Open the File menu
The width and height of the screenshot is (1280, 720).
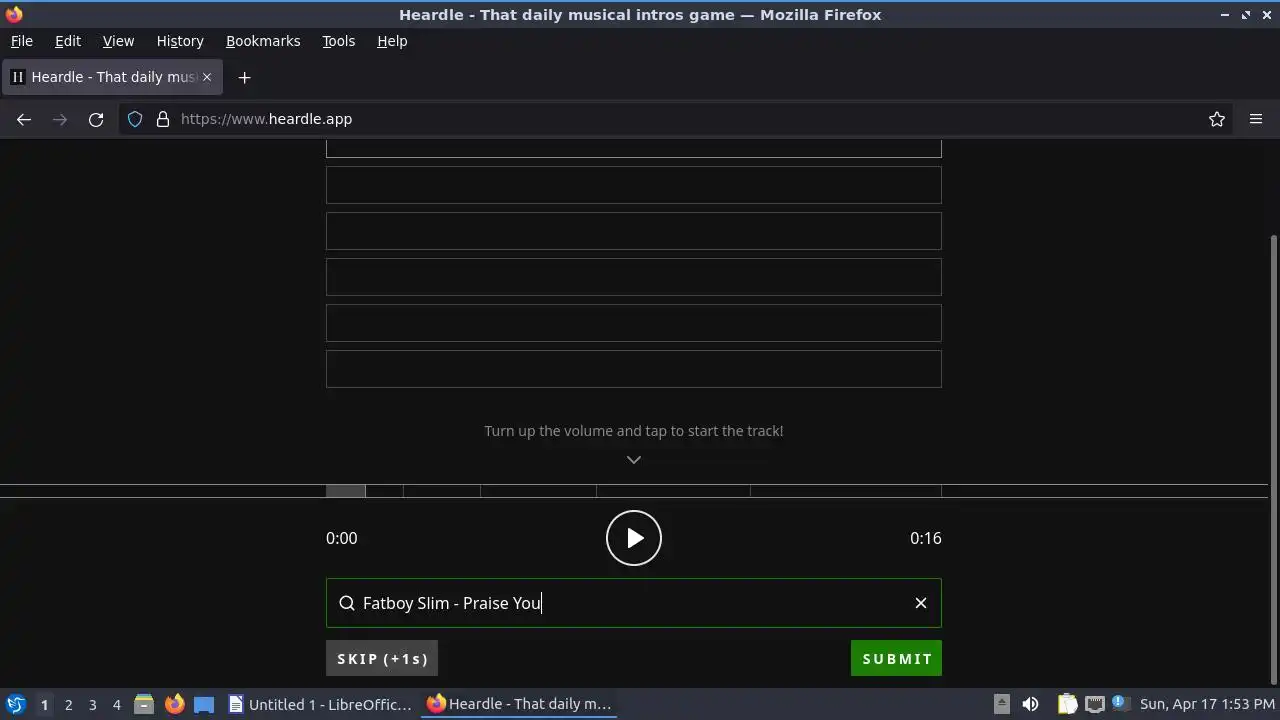pyautogui.click(x=21, y=41)
